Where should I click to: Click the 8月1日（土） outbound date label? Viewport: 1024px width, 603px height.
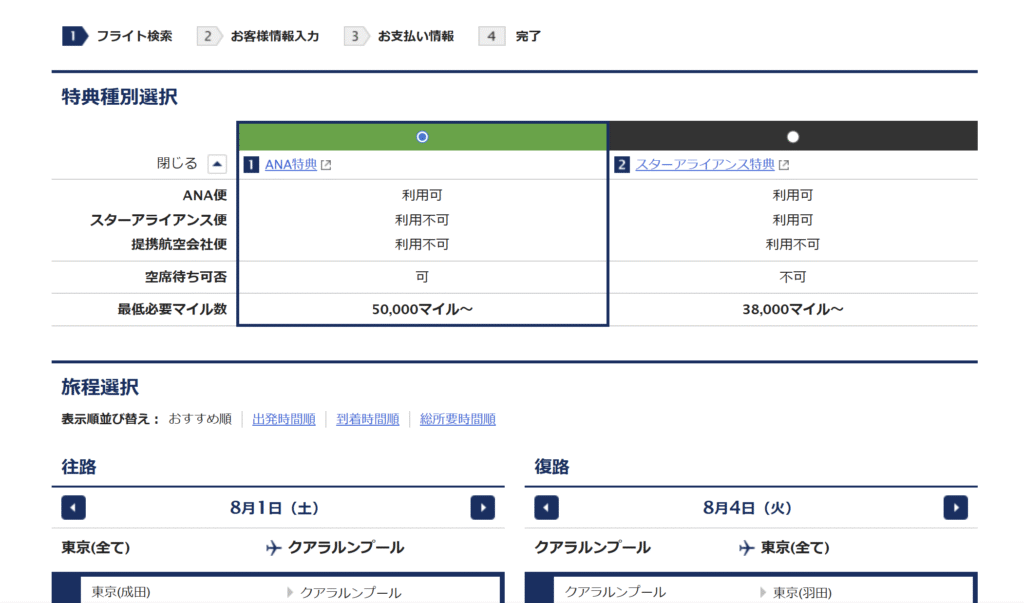click(x=274, y=508)
